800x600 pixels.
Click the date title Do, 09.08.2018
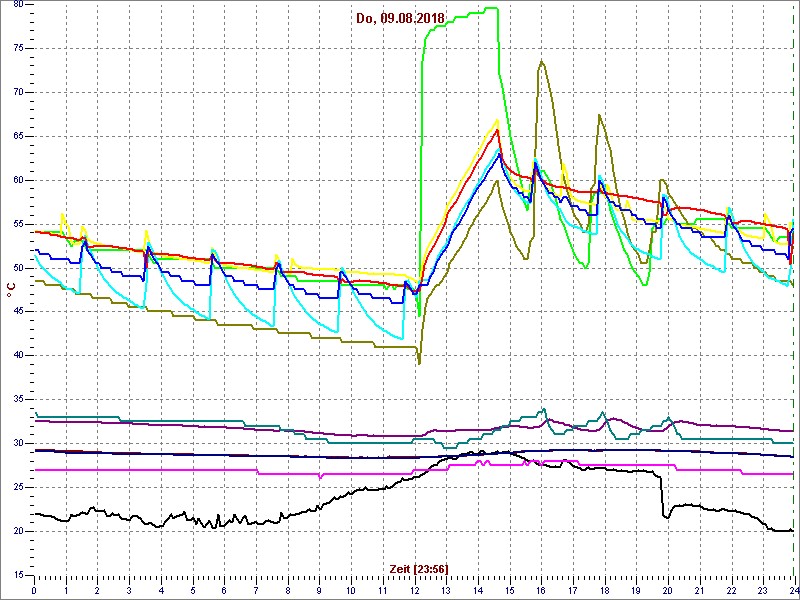(401, 19)
